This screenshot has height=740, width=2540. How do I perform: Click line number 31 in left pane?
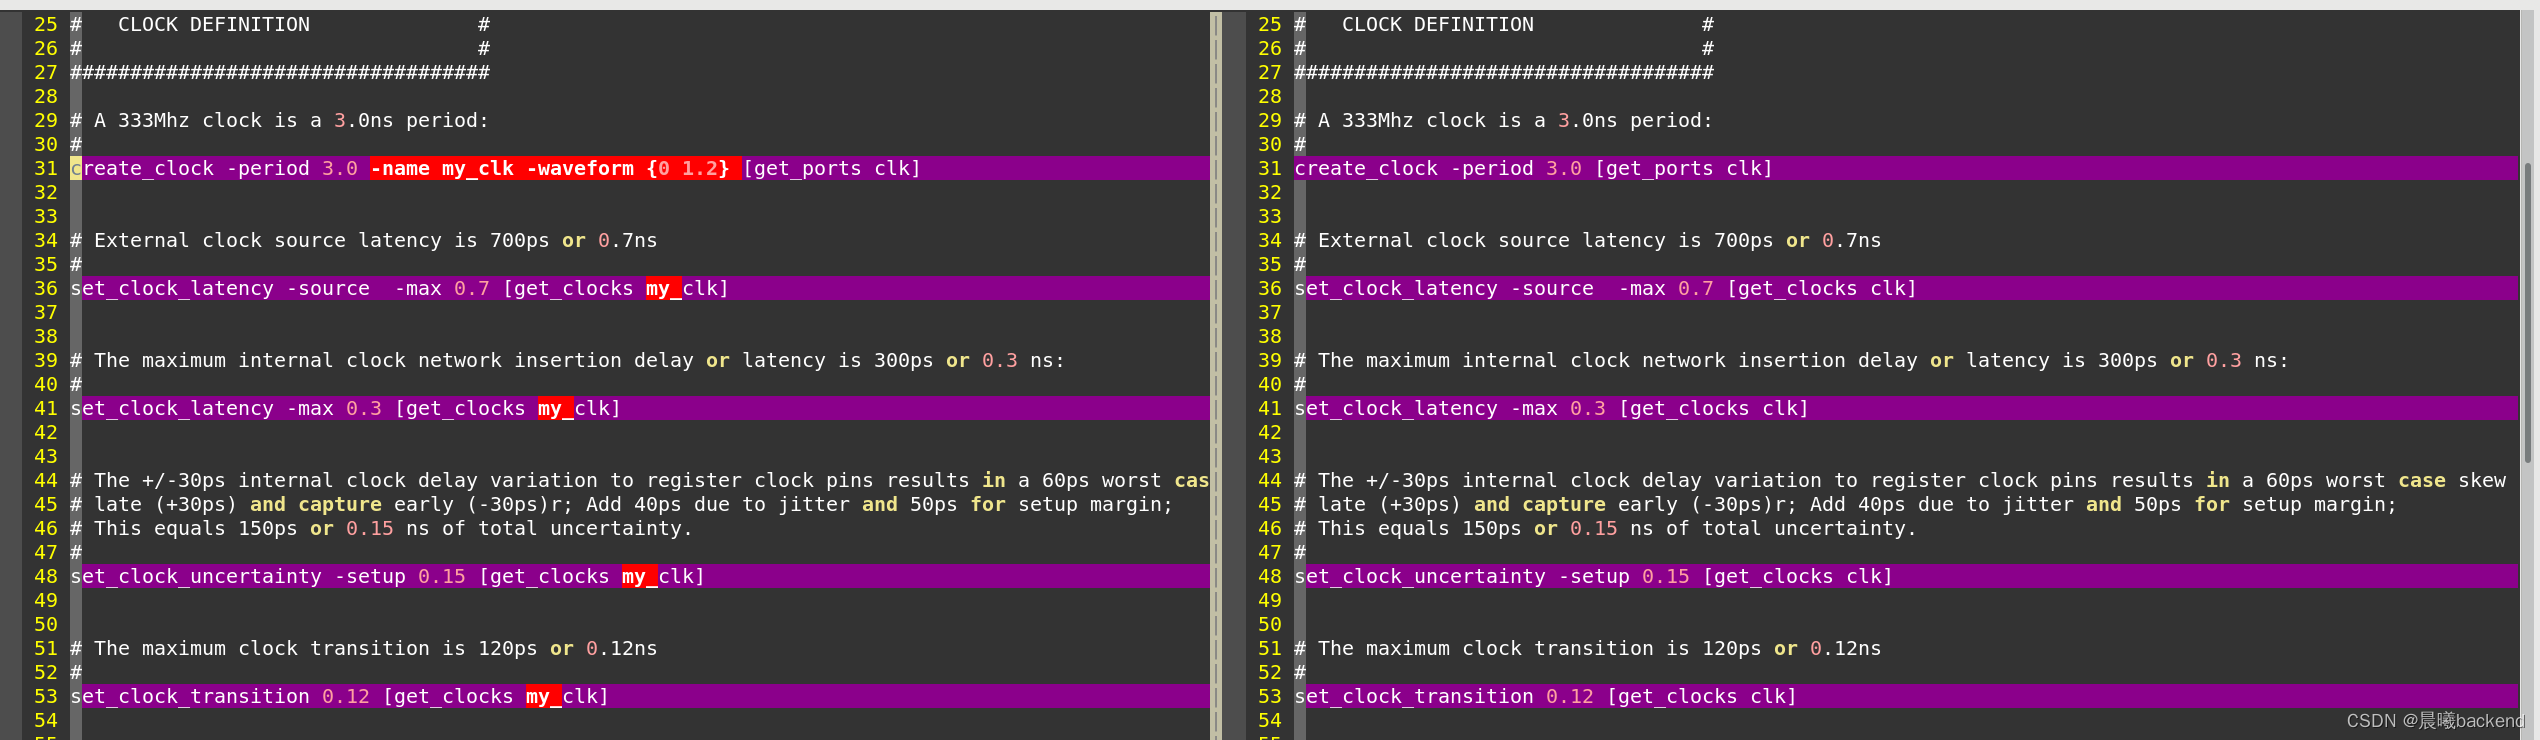point(46,168)
